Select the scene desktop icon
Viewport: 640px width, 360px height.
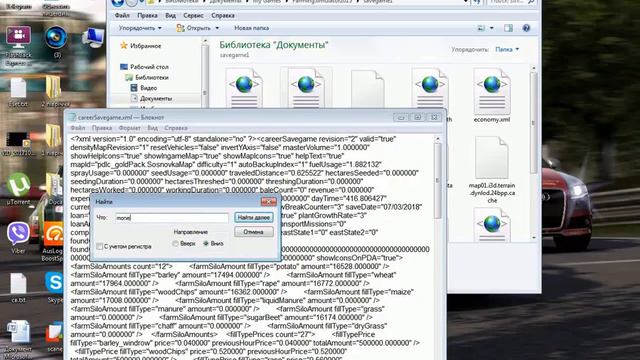pyautogui.click(x=54, y=337)
